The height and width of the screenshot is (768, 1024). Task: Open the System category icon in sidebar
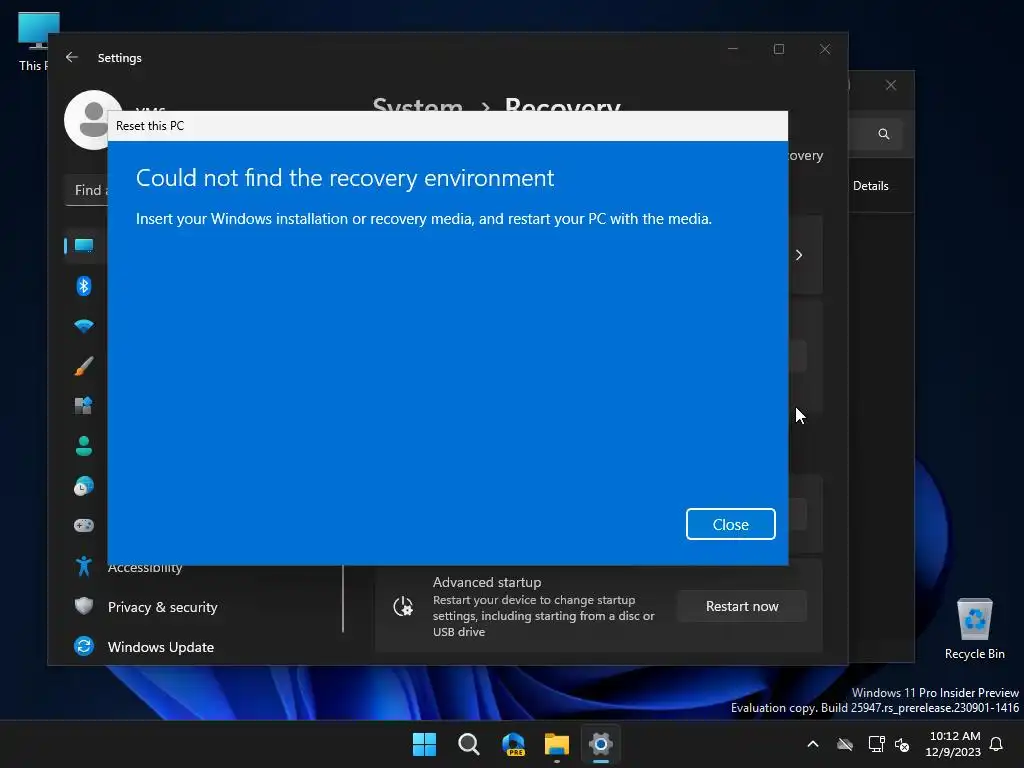point(84,246)
